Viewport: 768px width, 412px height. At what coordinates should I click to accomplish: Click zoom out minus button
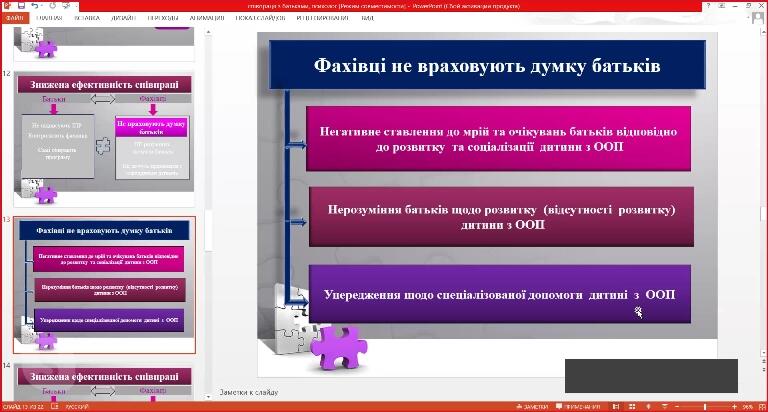pos(677,407)
